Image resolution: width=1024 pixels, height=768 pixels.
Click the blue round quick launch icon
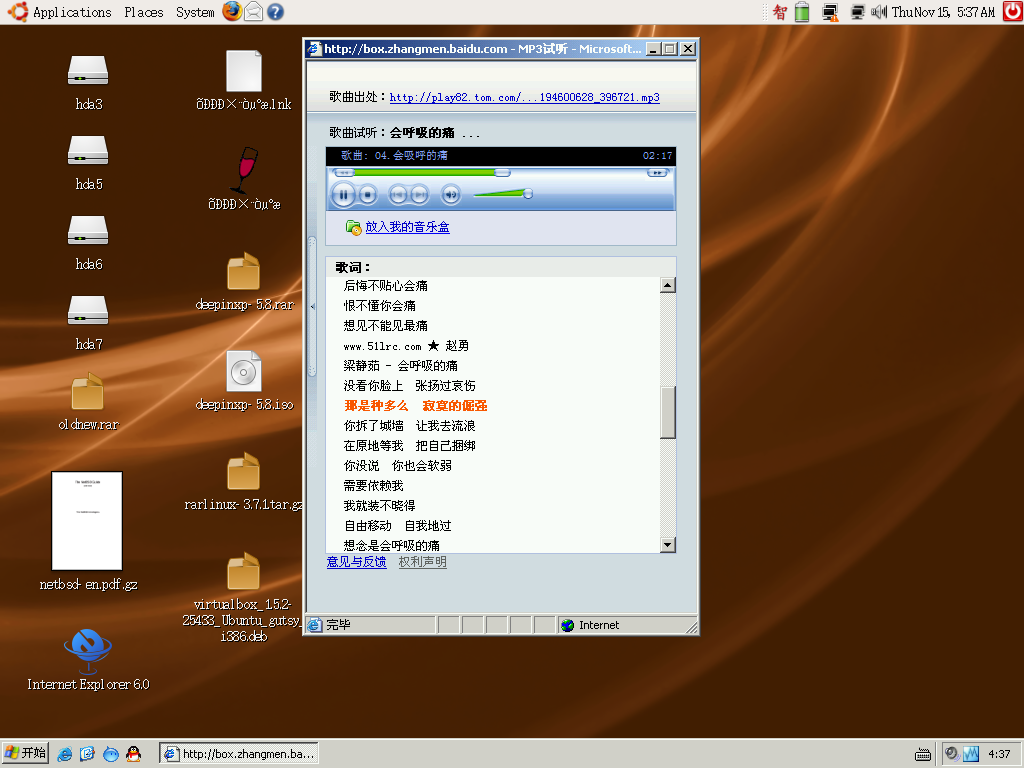(111, 754)
